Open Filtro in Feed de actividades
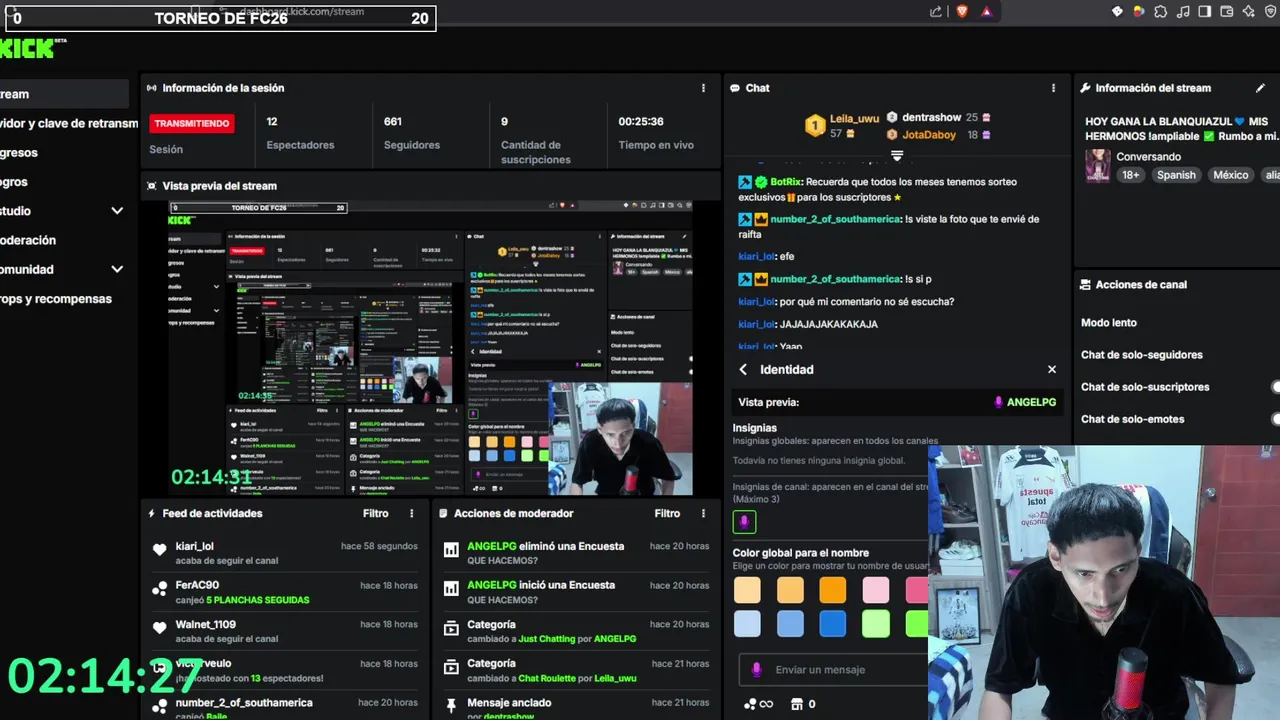 (x=375, y=513)
